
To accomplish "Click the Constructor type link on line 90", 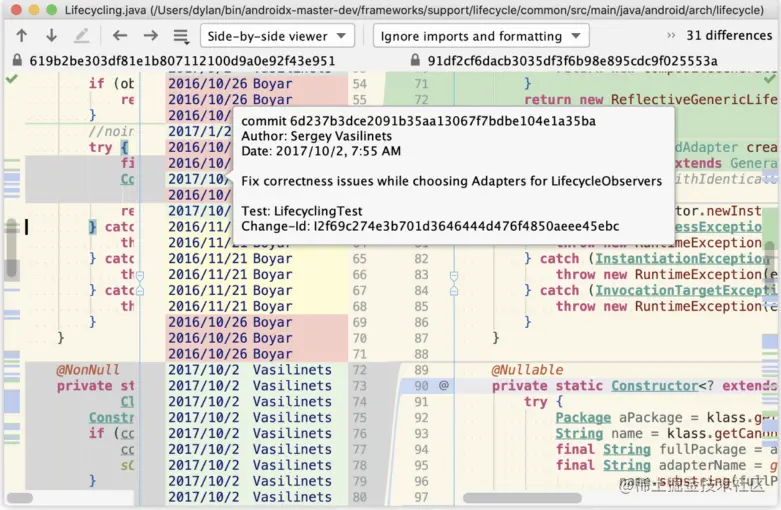I will pyautogui.click(x=654, y=385).
